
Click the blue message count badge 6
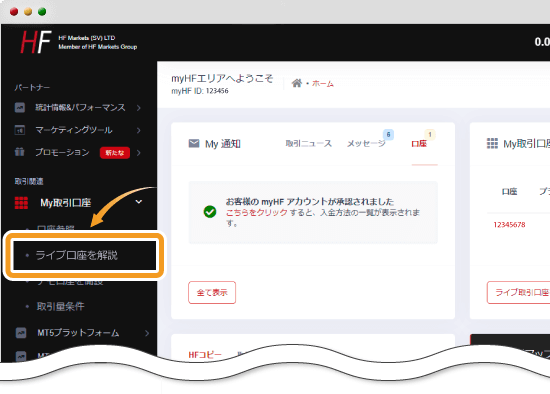pyautogui.click(x=388, y=134)
